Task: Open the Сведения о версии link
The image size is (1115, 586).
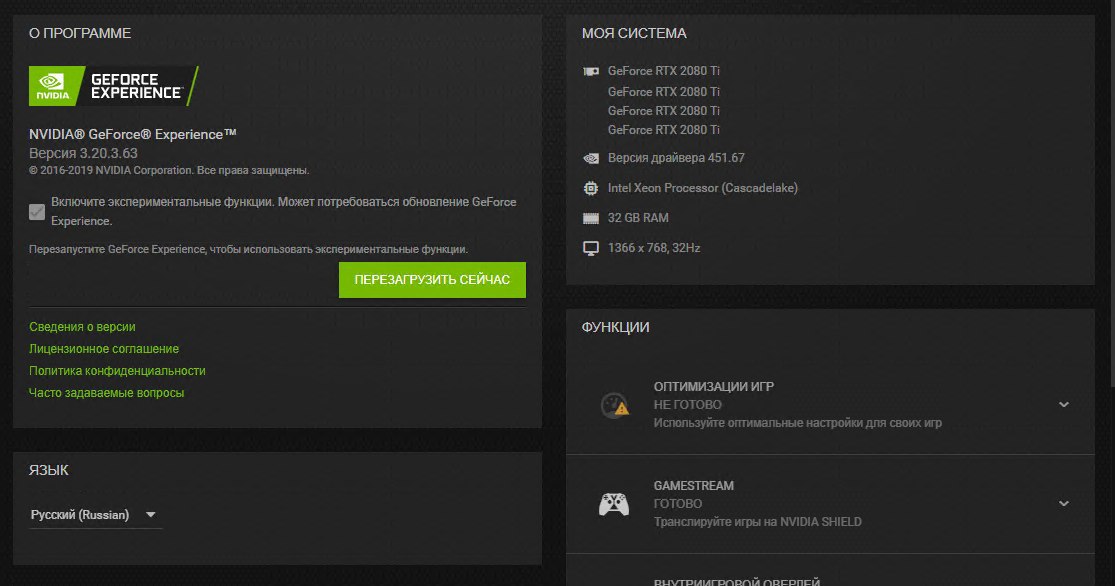Action: [x=82, y=326]
